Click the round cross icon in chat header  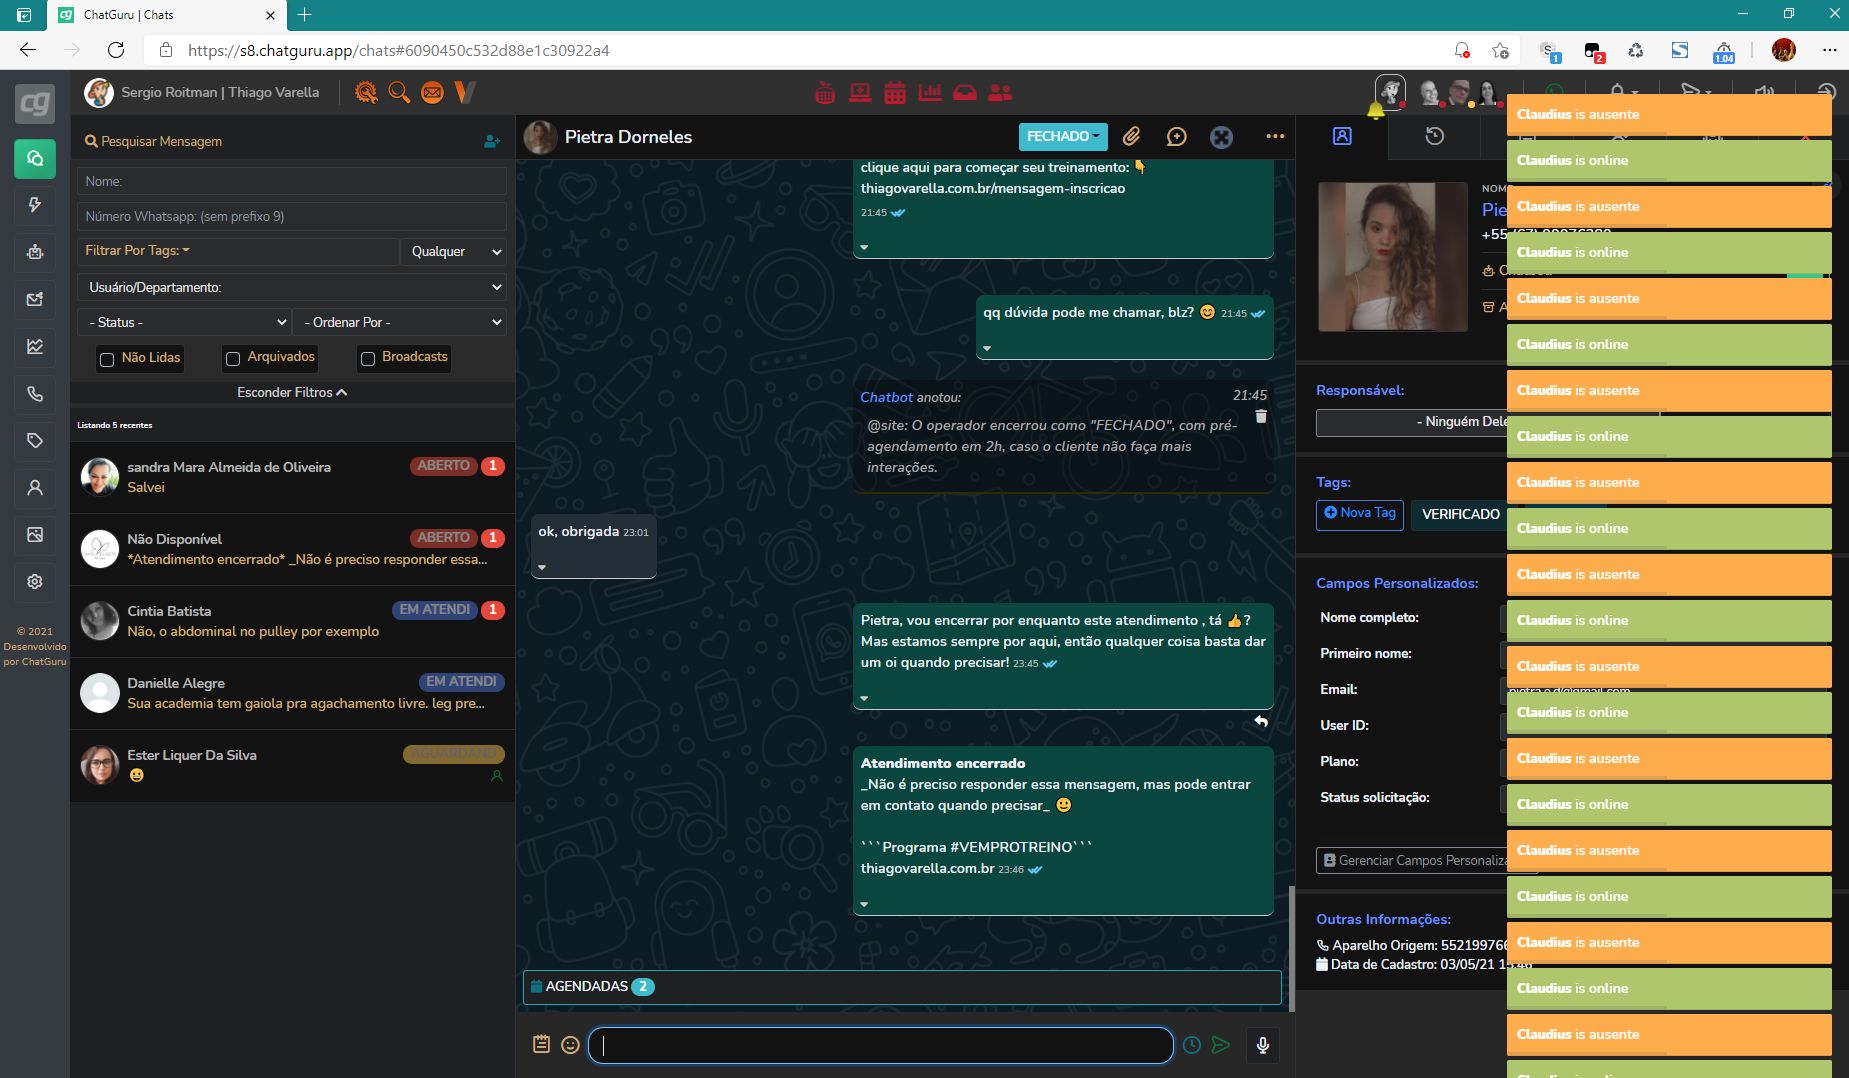pos(1222,137)
